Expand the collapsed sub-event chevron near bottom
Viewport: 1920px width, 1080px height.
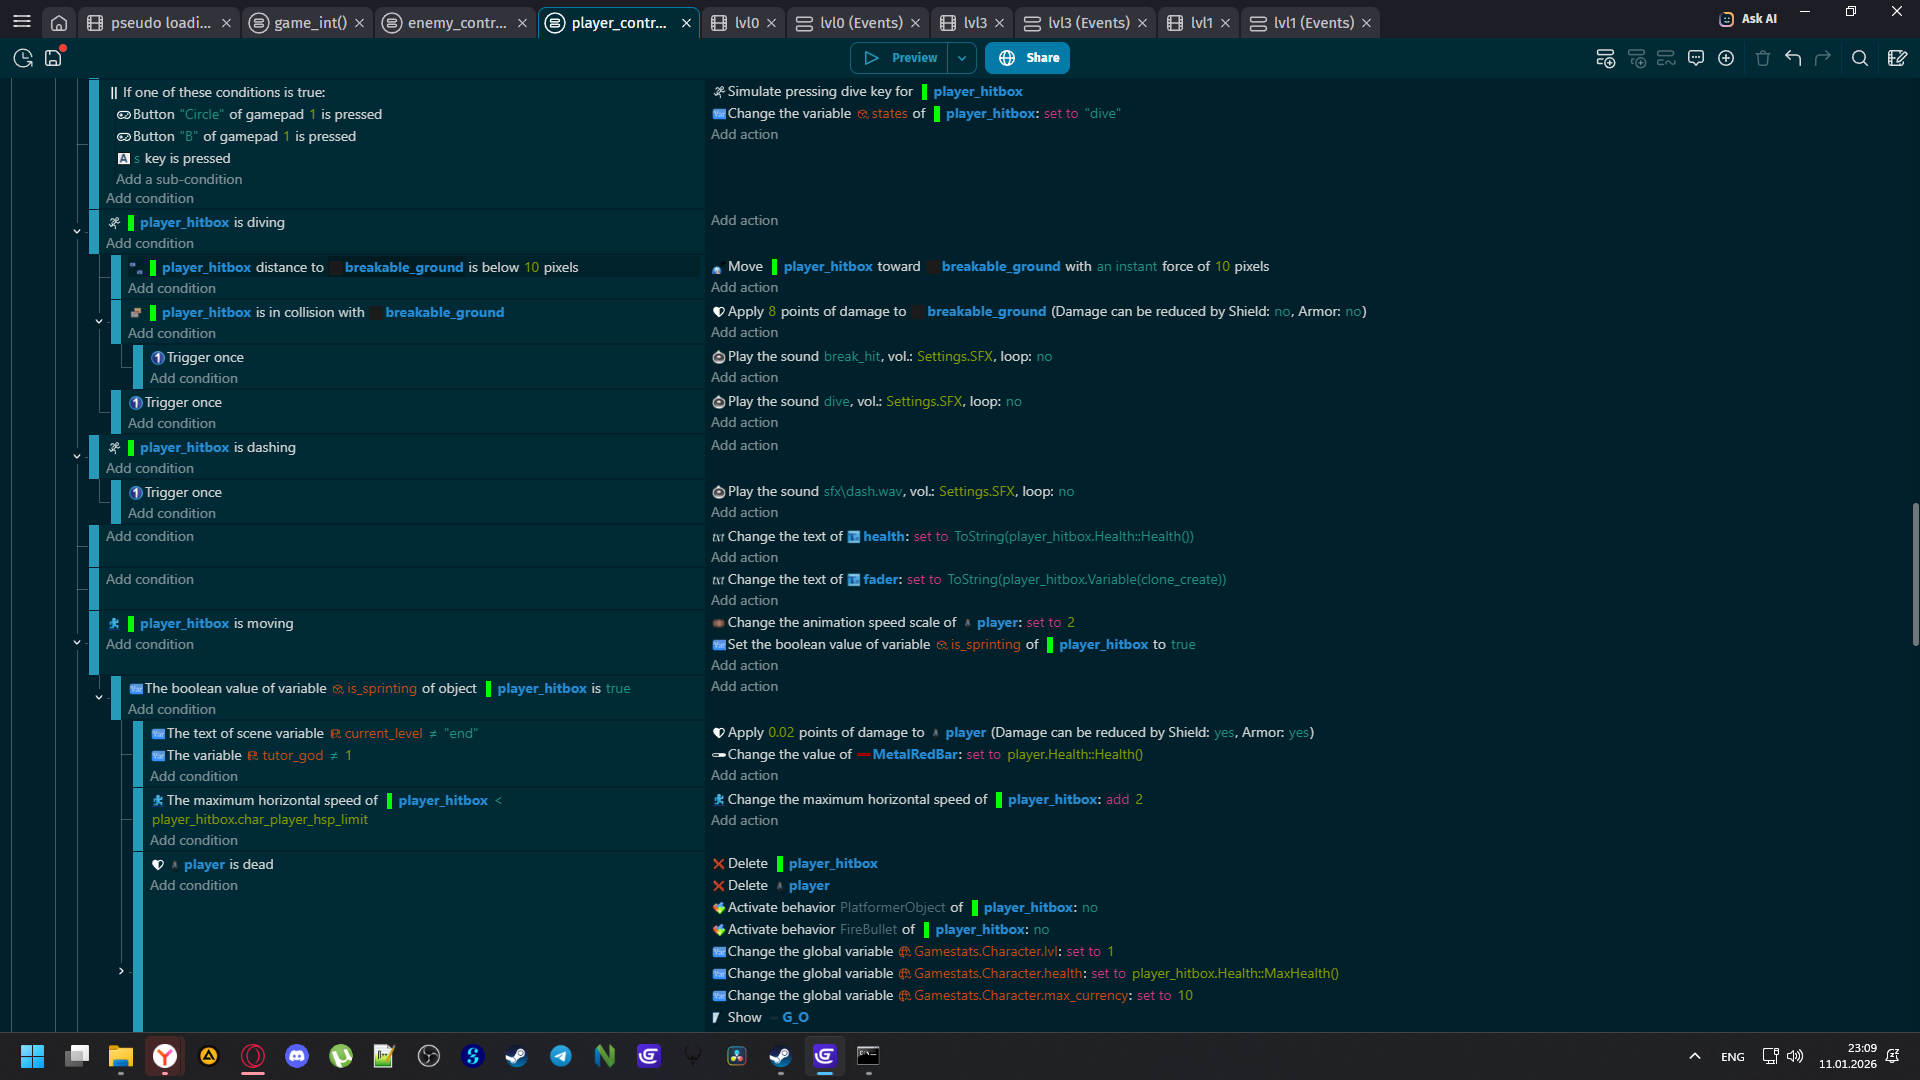tap(121, 971)
